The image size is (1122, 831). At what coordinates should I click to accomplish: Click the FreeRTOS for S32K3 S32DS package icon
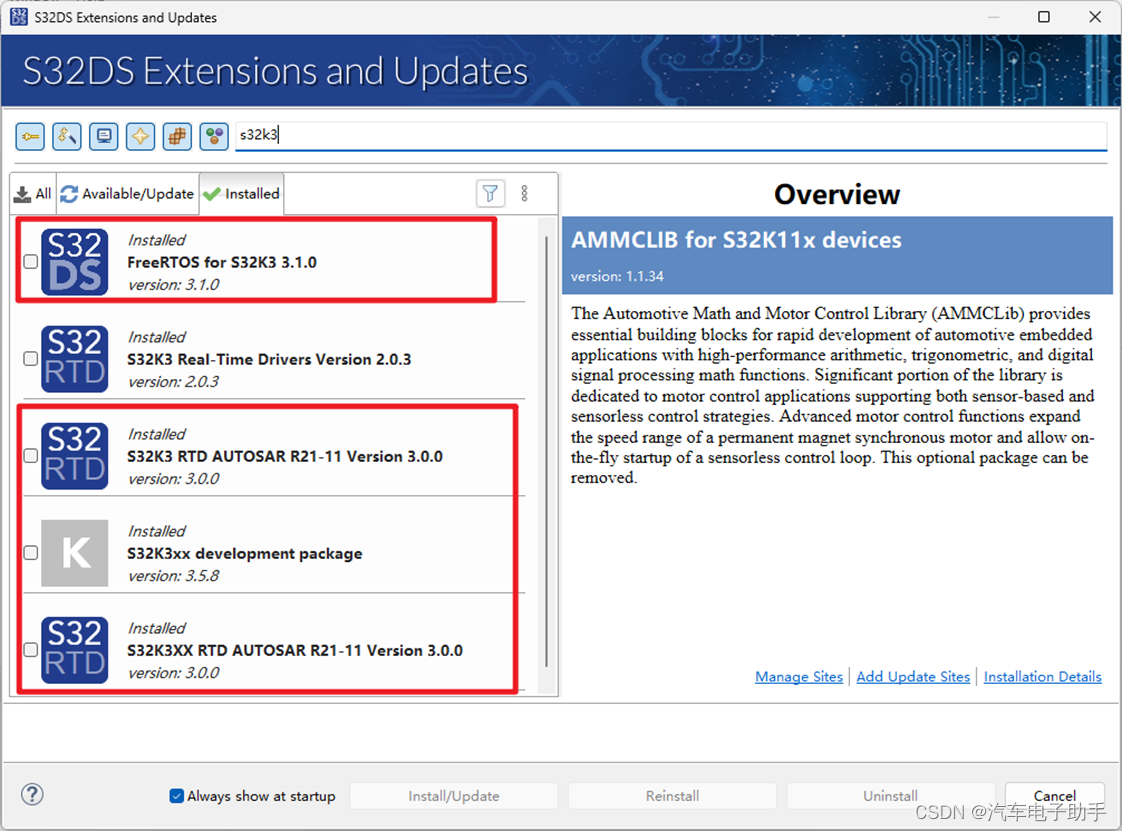point(74,262)
